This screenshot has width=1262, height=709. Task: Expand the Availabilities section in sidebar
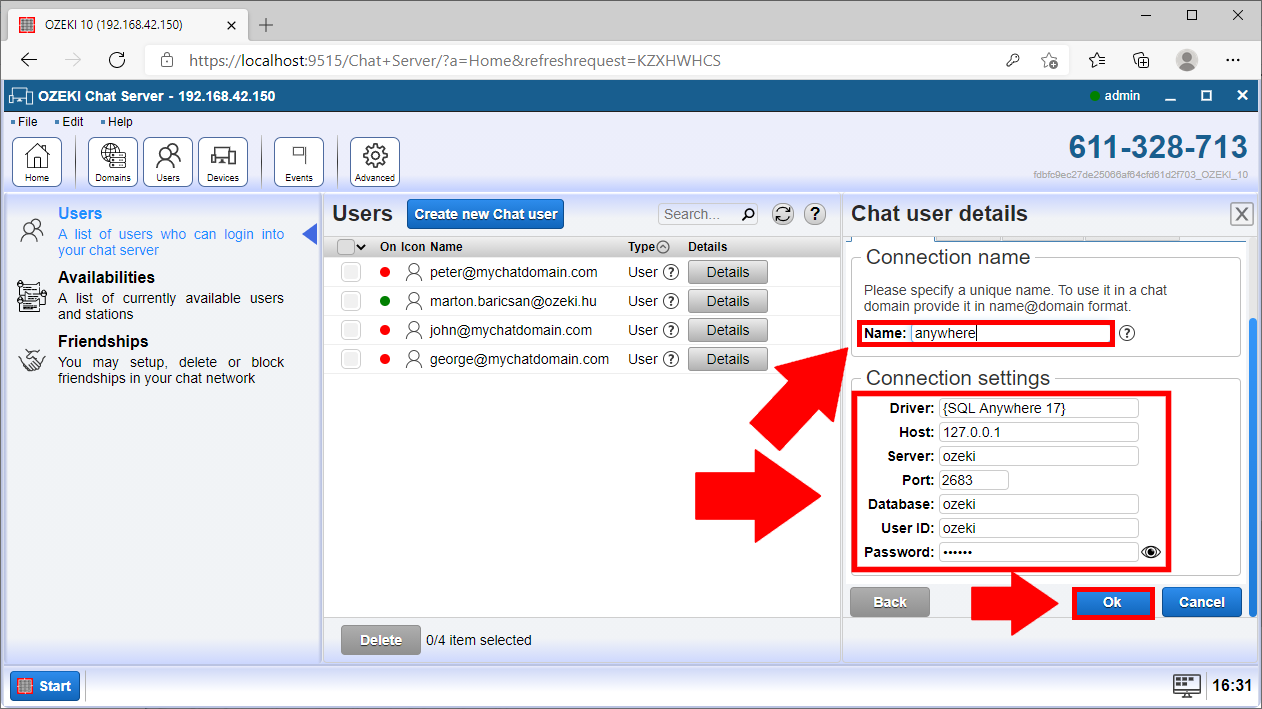tap(106, 278)
